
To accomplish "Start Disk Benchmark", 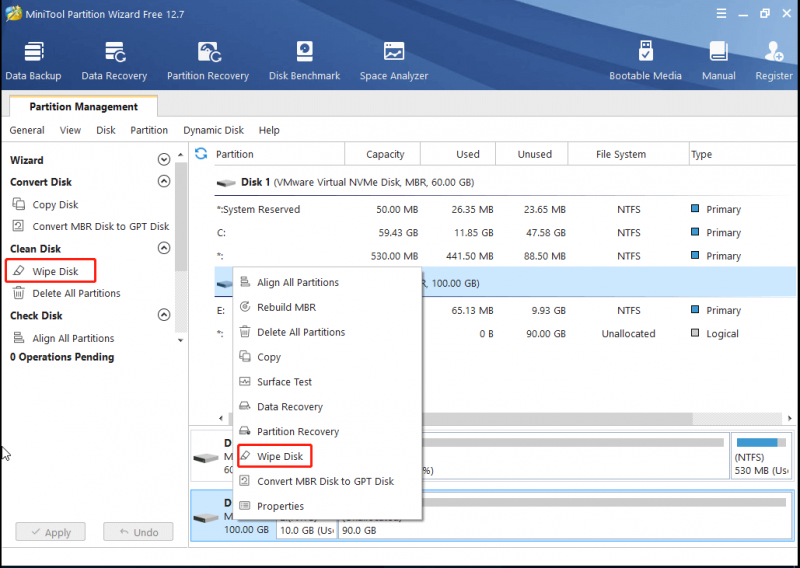I will point(305,61).
